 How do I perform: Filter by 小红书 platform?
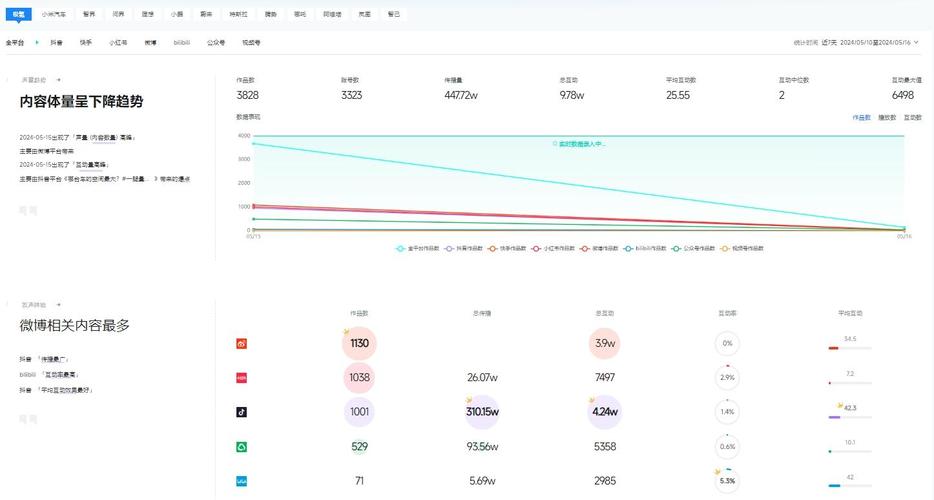(118, 43)
